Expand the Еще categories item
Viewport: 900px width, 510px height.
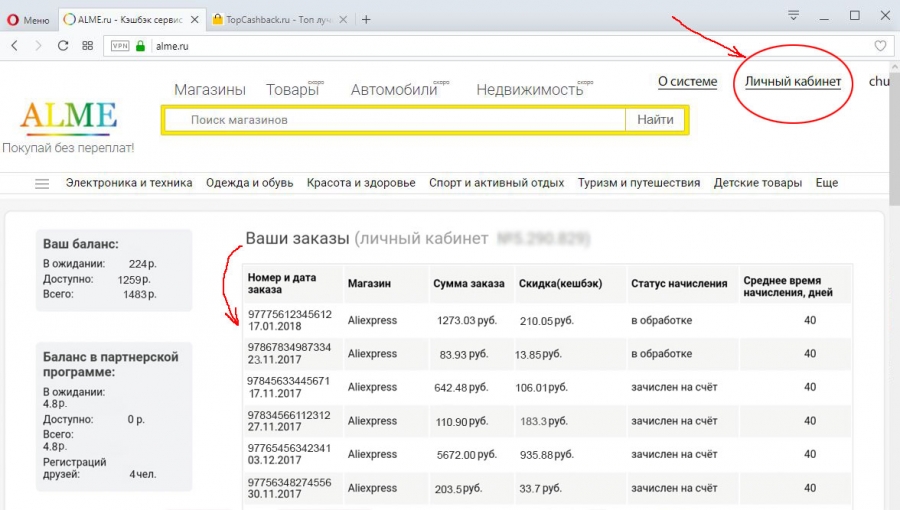(827, 182)
